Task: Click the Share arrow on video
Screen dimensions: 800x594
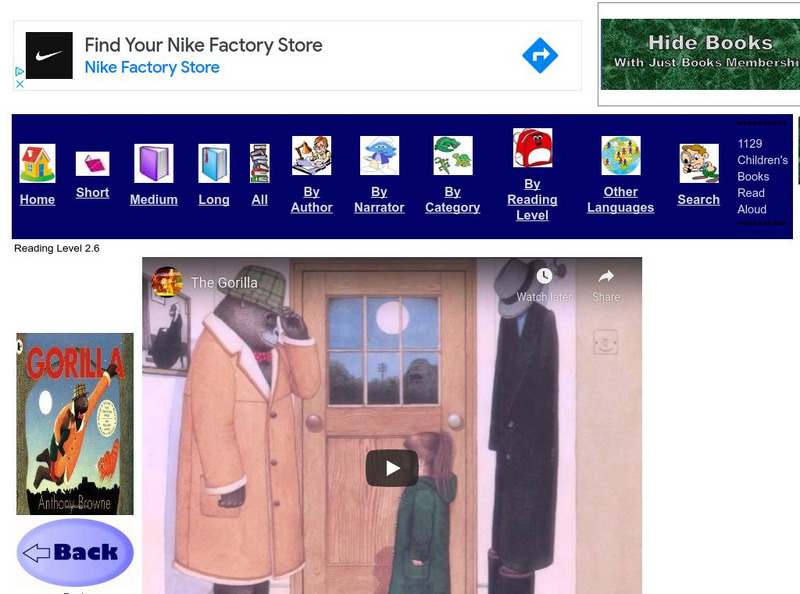Action: point(606,276)
